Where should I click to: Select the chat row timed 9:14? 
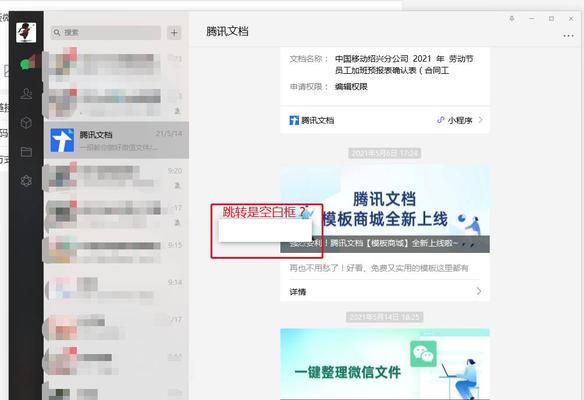tap(117, 289)
